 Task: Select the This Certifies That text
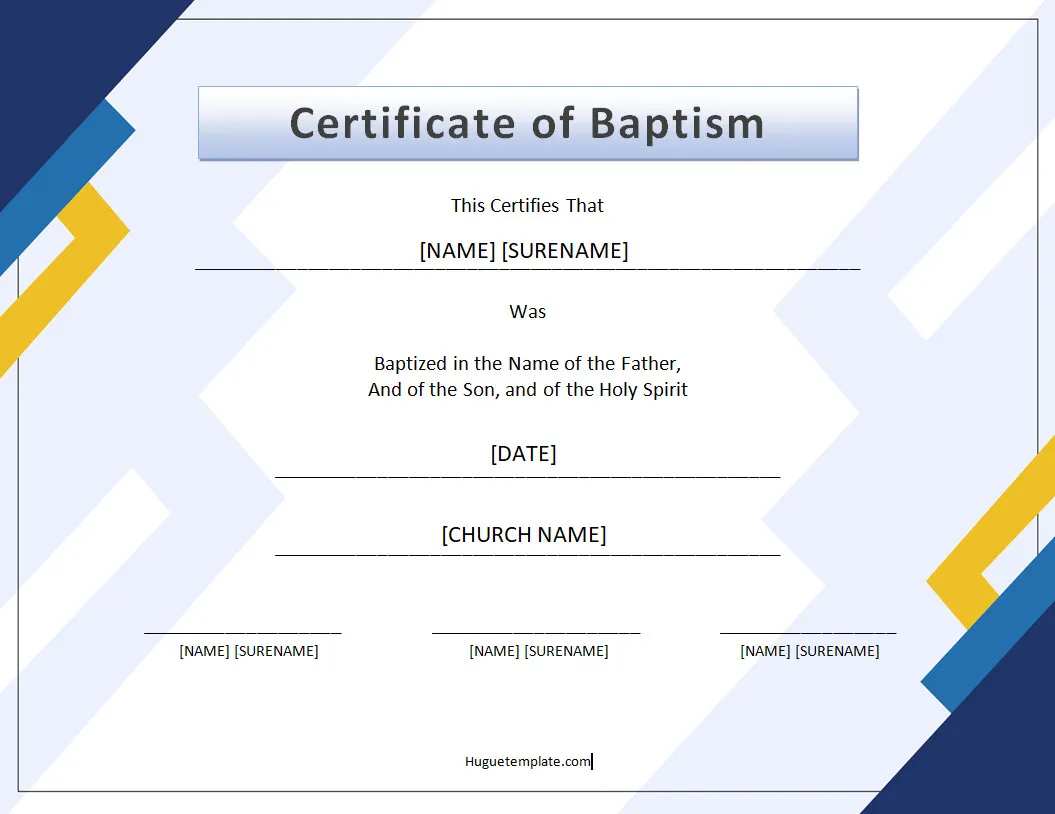click(x=527, y=205)
